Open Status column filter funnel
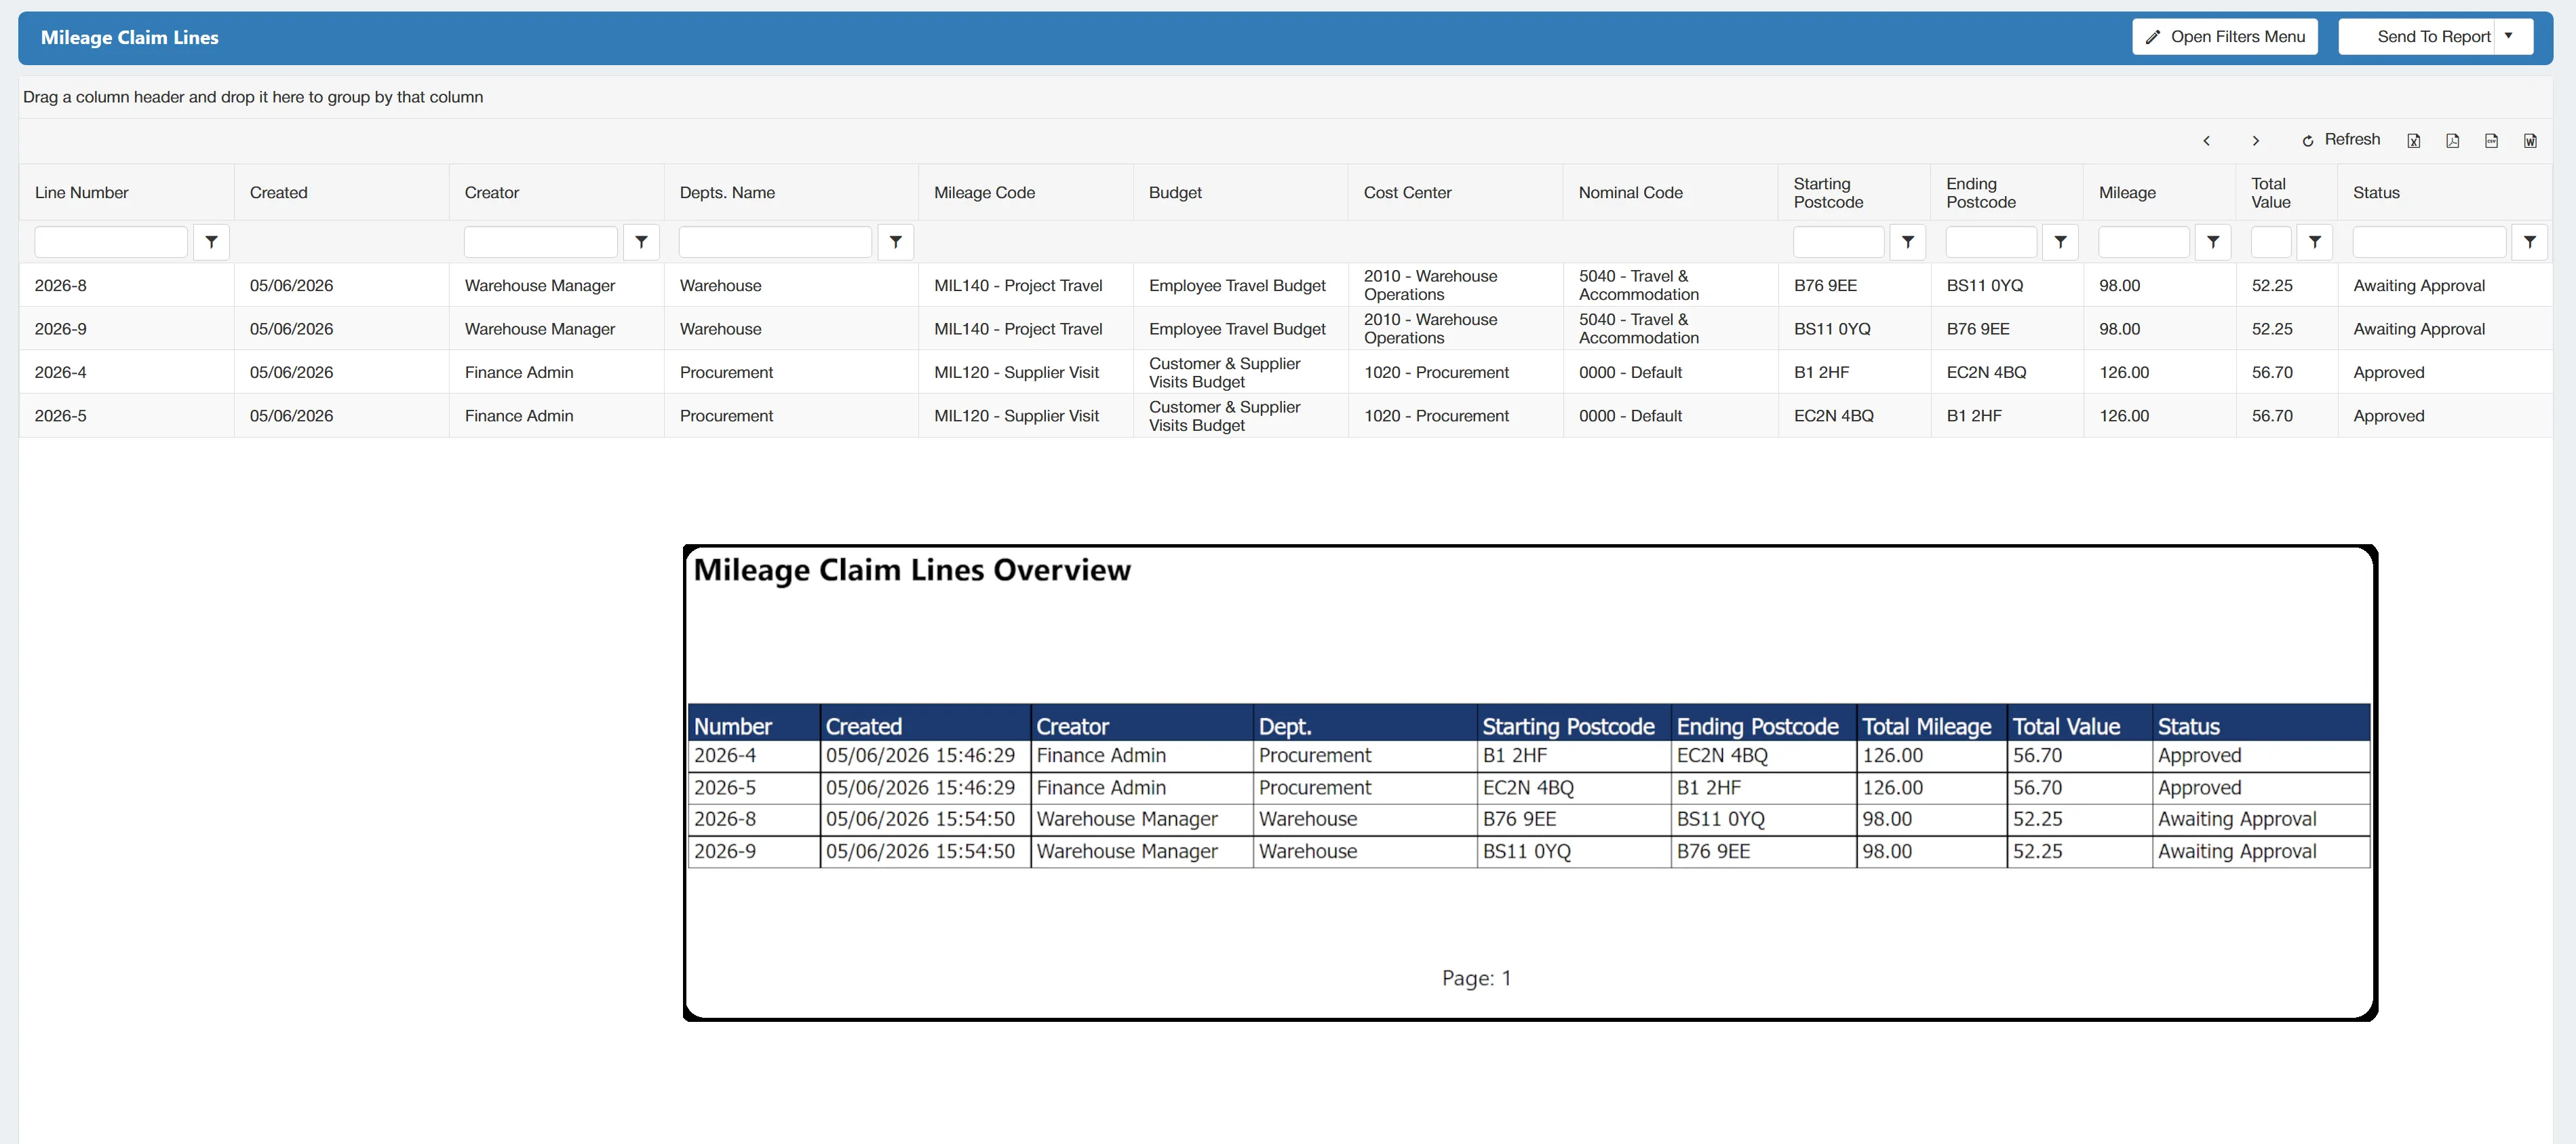This screenshot has height=1144, width=2576. pos(2529,242)
